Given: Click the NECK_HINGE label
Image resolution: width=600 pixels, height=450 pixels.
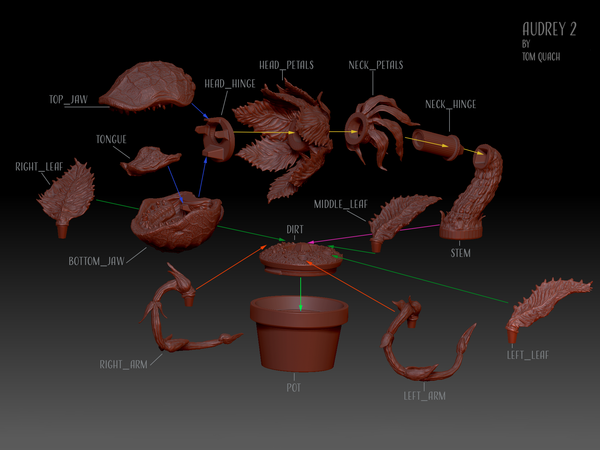Looking at the screenshot, I should tap(450, 104).
